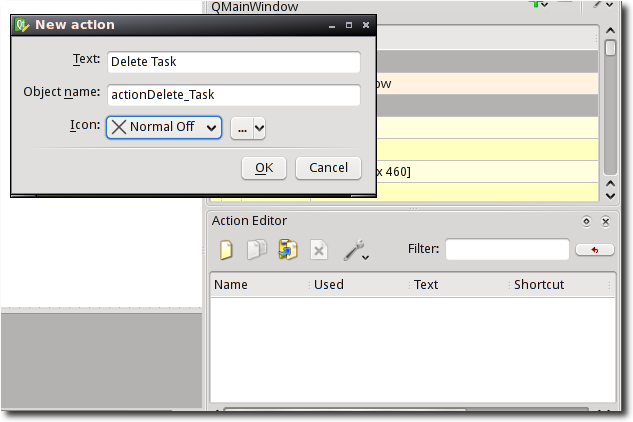Close the Action Editor panel
Viewport: 633px width, 422px height.
tap(605, 221)
